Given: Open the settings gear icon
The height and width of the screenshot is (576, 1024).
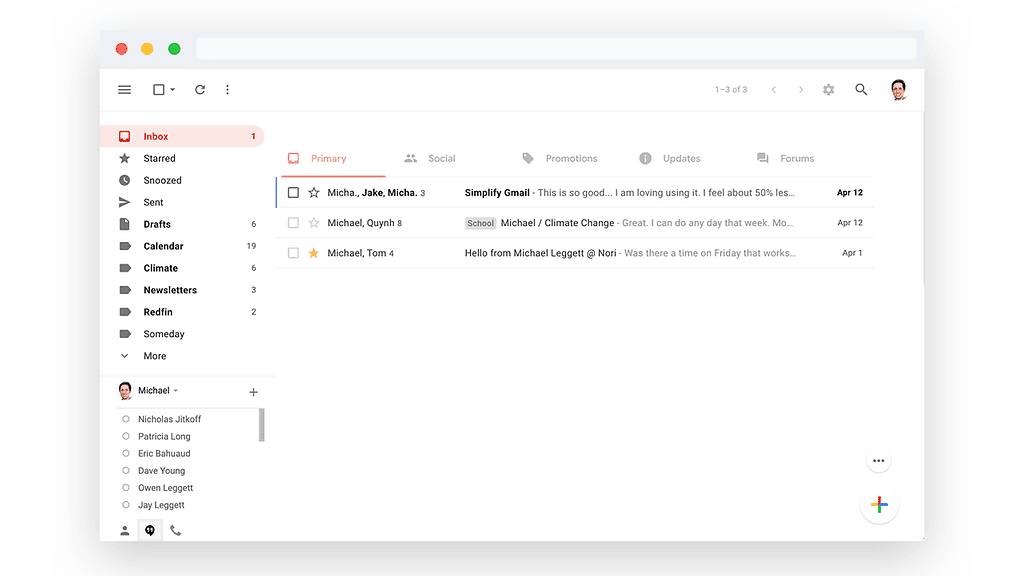Looking at the screenshot, I should click(x=828, y=90).
